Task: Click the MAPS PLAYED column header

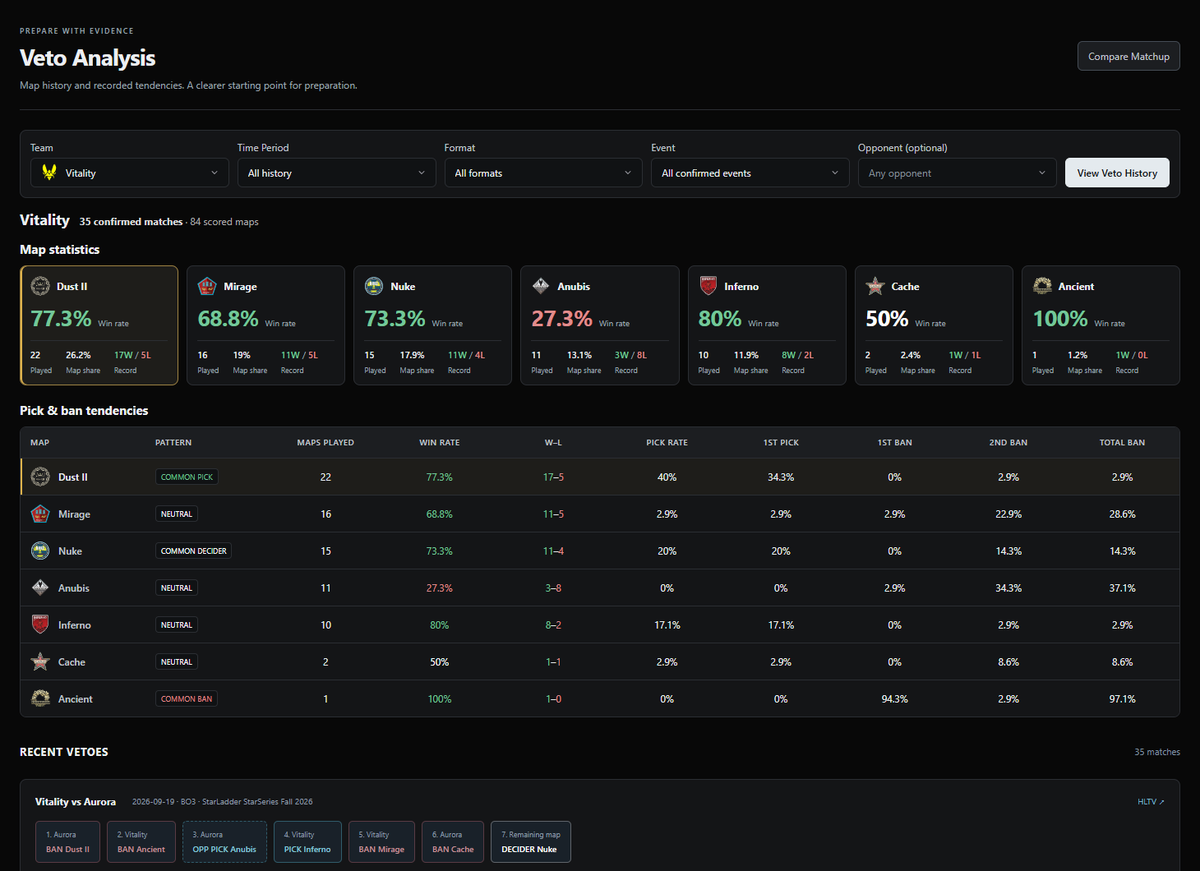Action: 325,442
